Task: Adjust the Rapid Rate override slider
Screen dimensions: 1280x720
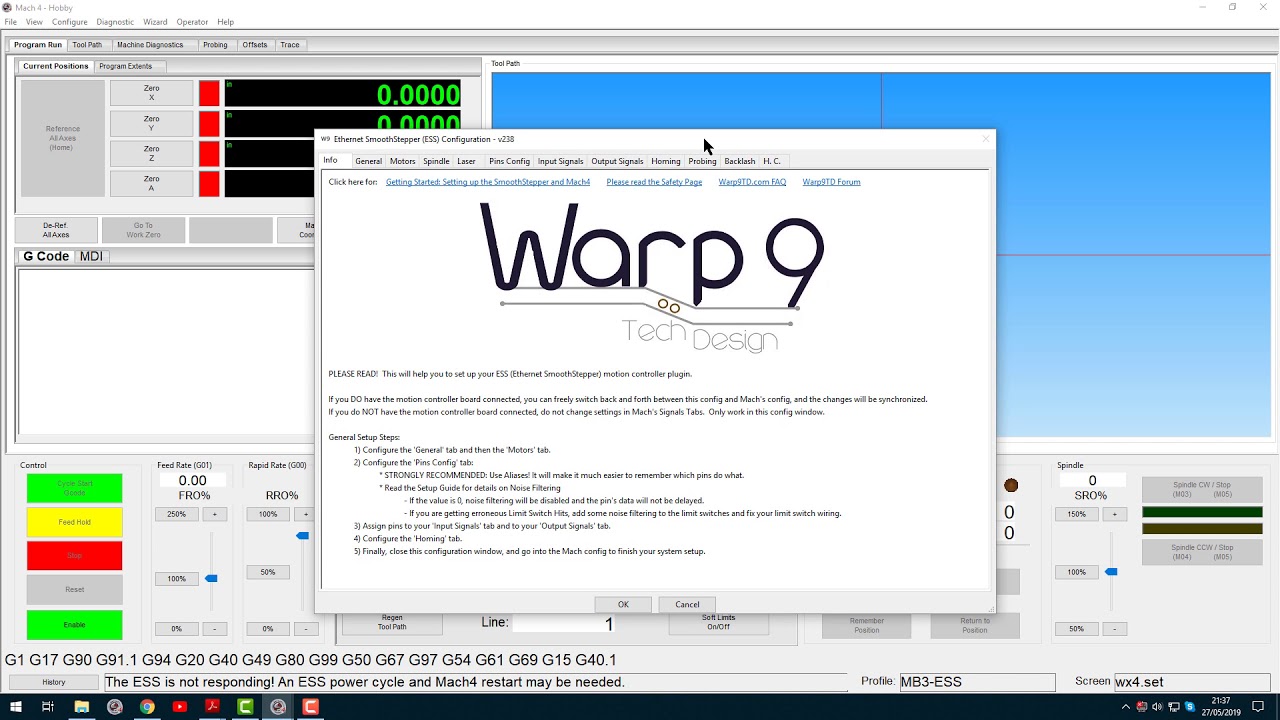Action: 302,535
